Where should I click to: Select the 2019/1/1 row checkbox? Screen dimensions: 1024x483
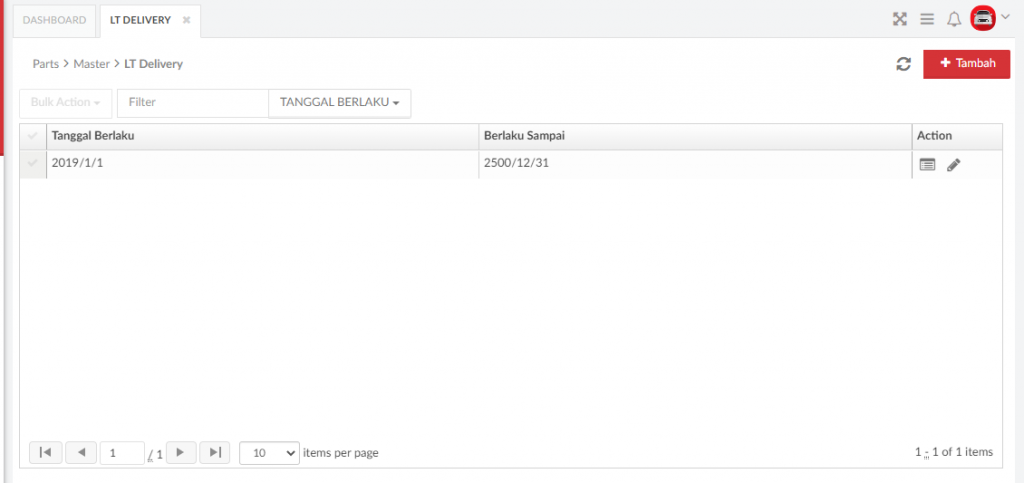[33, 163]
